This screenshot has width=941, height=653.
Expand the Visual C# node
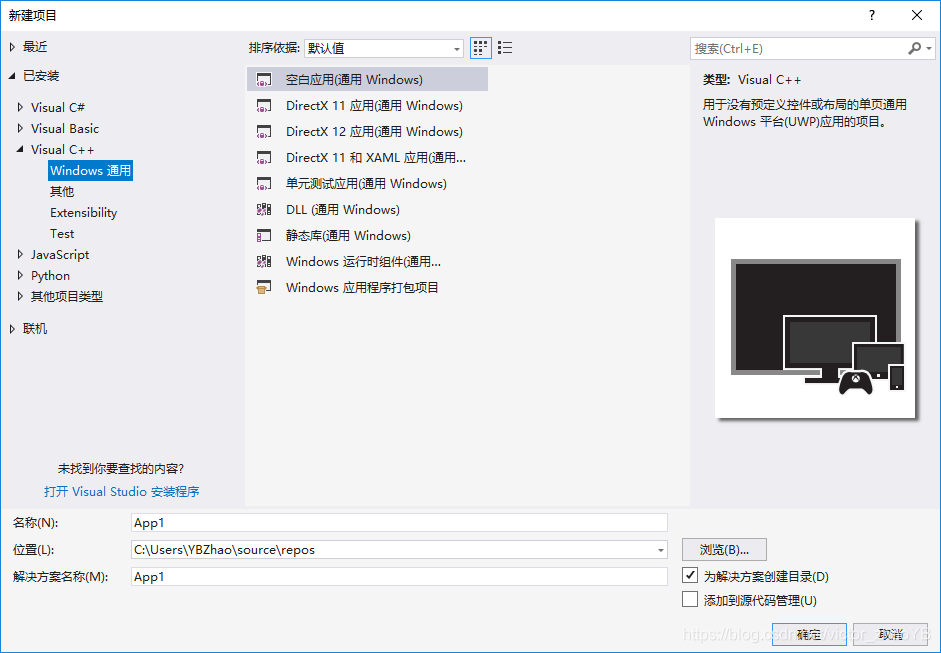[20, 107]
